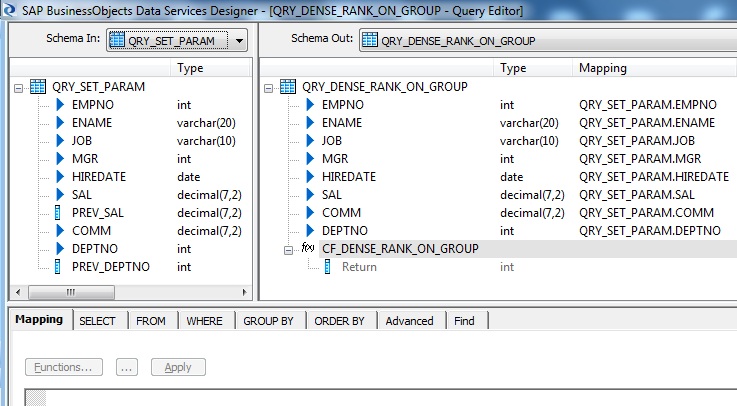Click mapping text QRY_SET_PARAM.COMM
The image size is (737, 406).
point(646,213)
